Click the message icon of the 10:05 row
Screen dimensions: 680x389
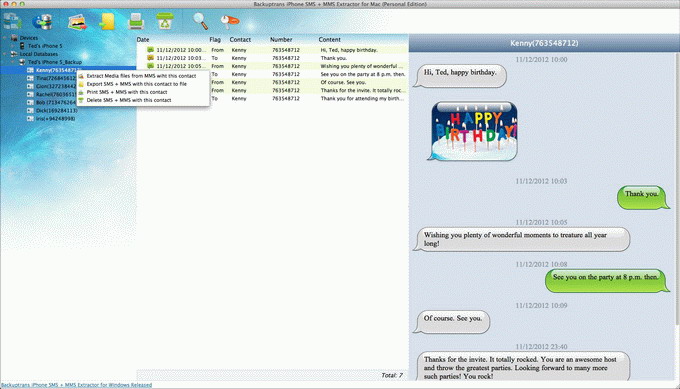pyautogui.click(x=150, y=66)
